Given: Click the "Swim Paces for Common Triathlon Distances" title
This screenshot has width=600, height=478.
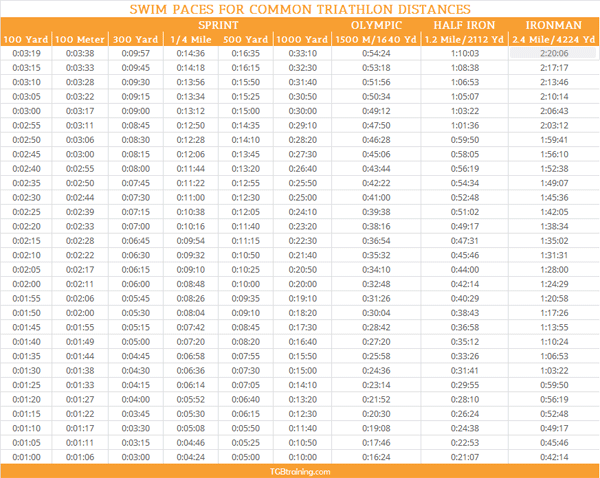Looking at the screenshot, I should click(300, 9).
